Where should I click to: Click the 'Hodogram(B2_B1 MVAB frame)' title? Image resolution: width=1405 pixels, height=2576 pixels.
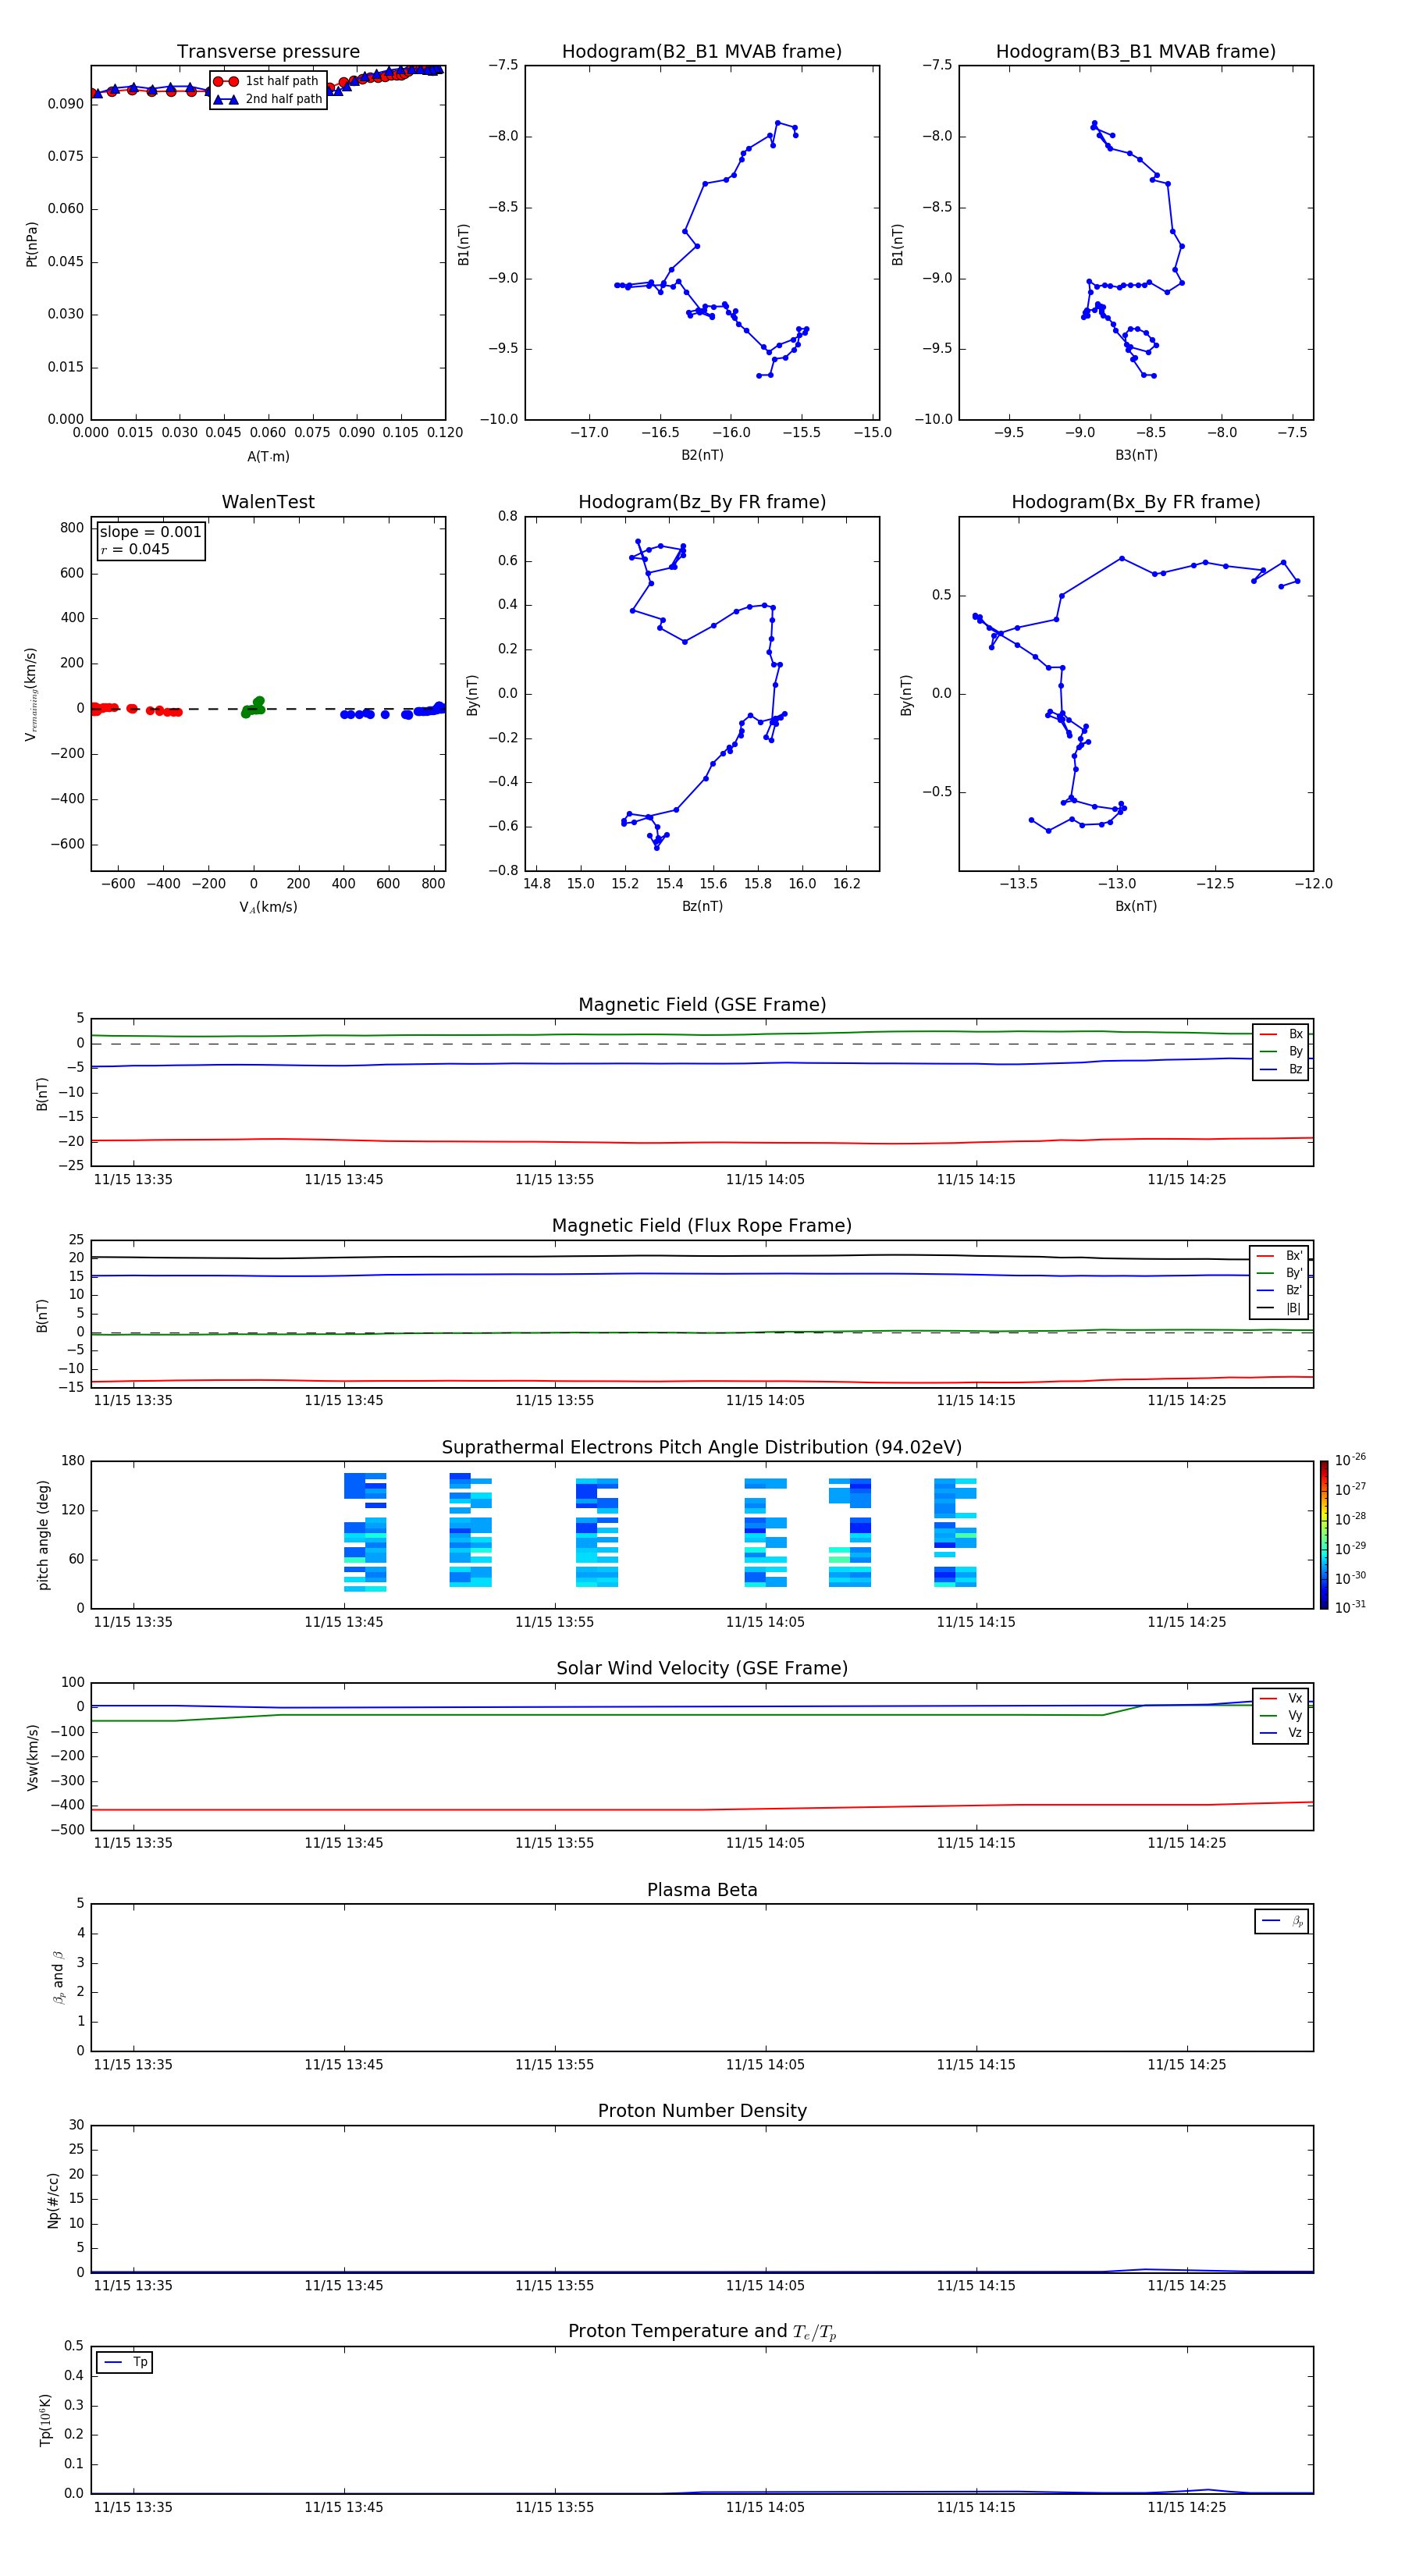click(702, 52)
